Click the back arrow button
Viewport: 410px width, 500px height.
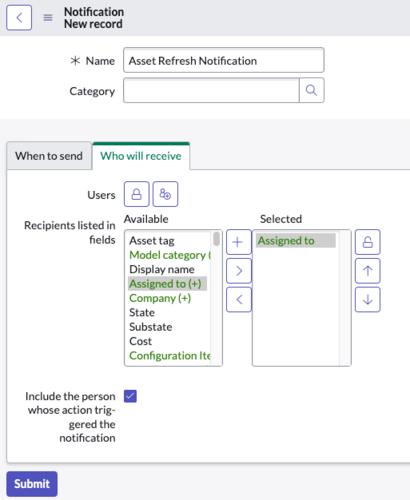pyautogui.click(x=19, y=18)
